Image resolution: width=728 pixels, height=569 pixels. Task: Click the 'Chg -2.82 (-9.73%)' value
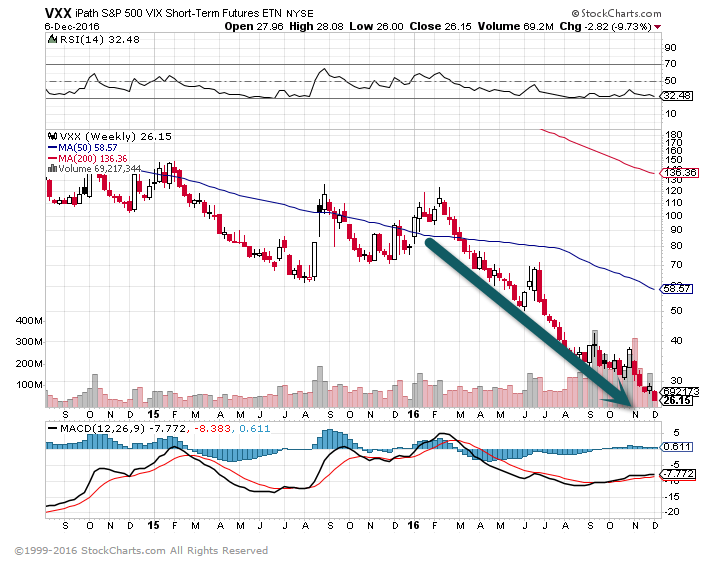(605, 26)
